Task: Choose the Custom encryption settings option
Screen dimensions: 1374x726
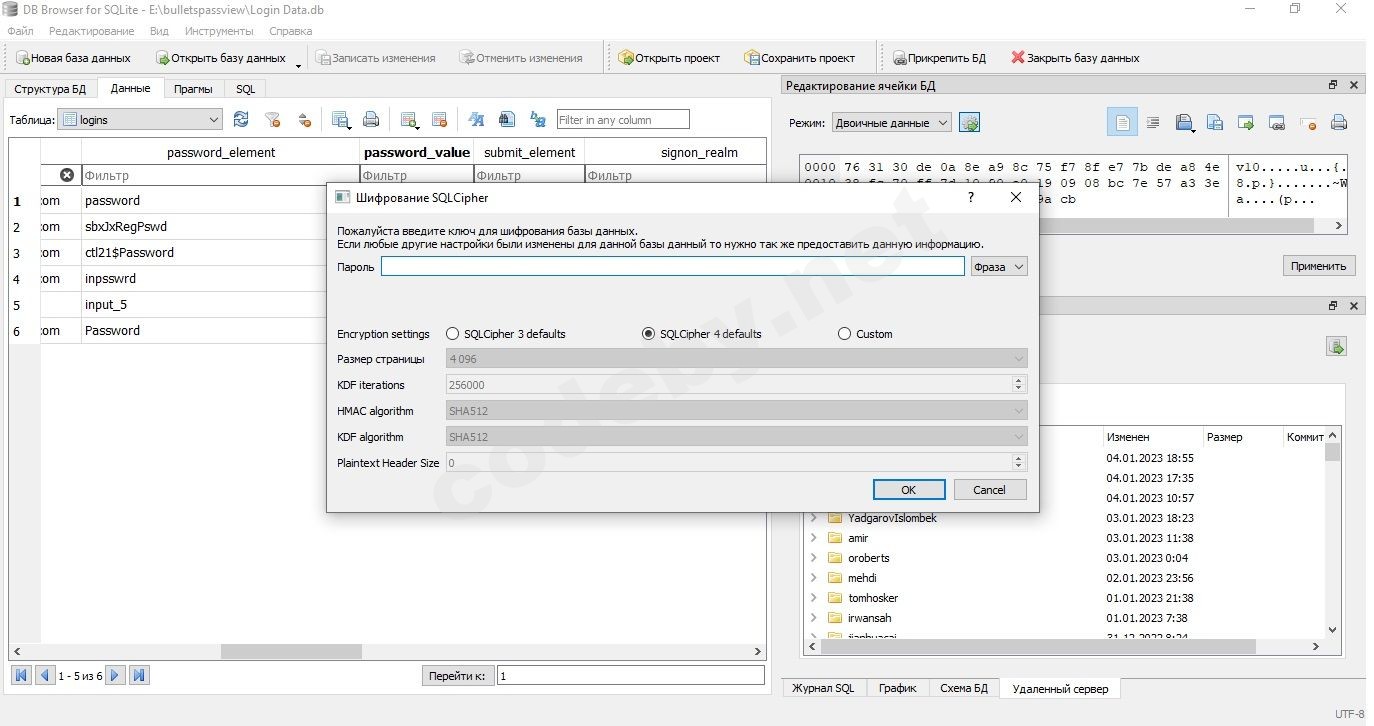Action: point(845,334)
